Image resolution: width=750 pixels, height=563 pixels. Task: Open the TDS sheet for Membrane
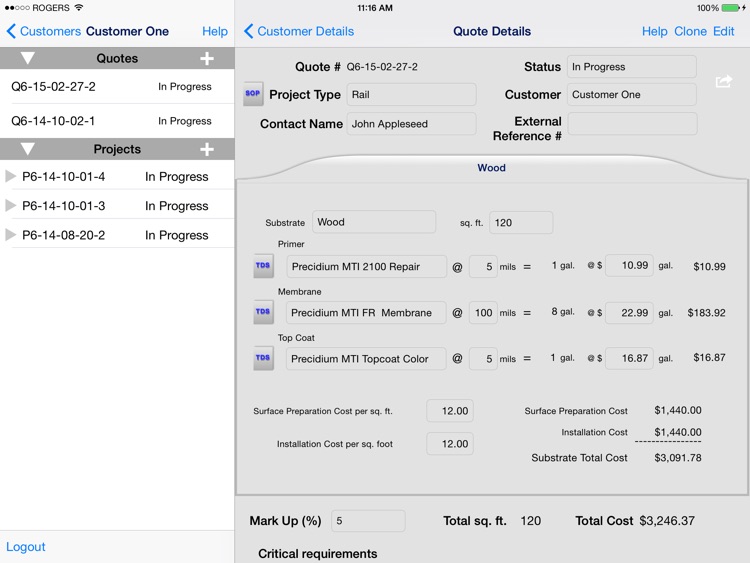point(263,312)
